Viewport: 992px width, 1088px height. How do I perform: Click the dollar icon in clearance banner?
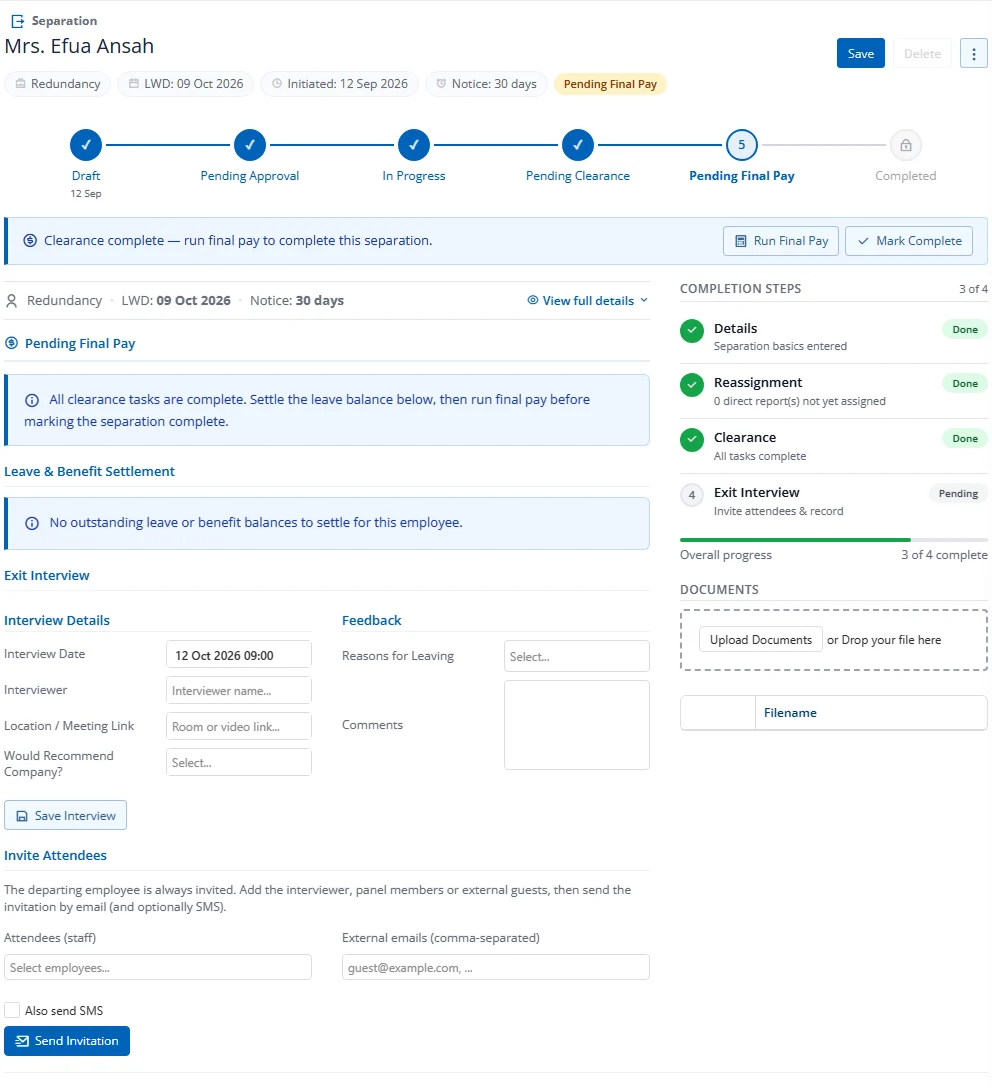[x=30, y=241]
